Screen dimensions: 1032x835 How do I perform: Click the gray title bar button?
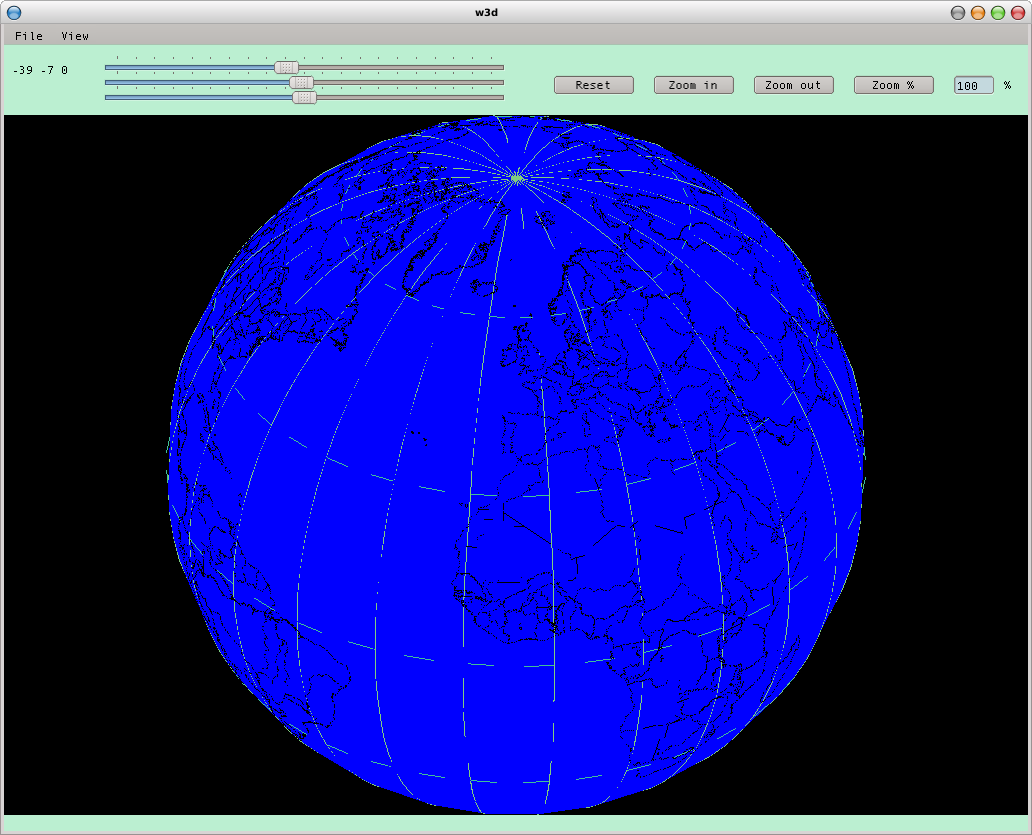(x=957, y=12)
